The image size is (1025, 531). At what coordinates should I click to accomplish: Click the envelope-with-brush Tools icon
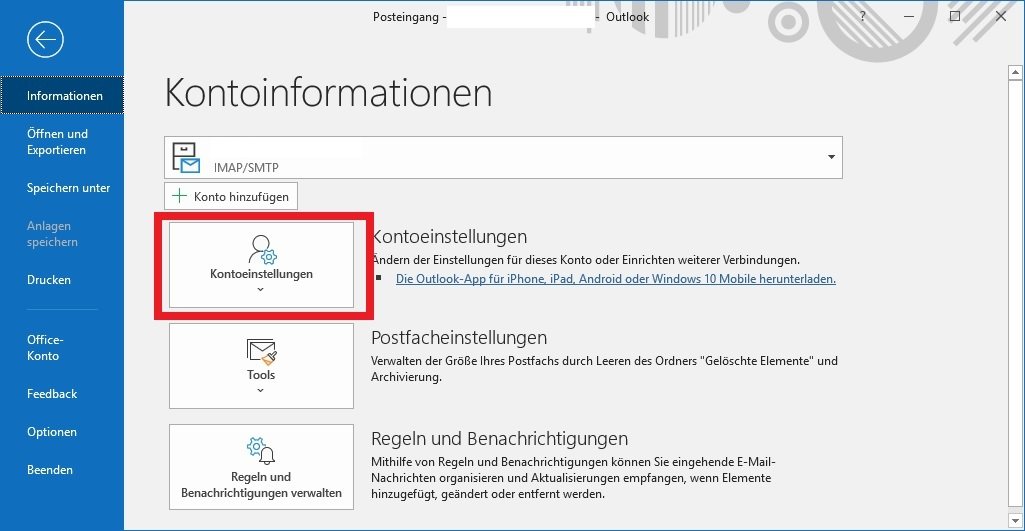[262, 352]
